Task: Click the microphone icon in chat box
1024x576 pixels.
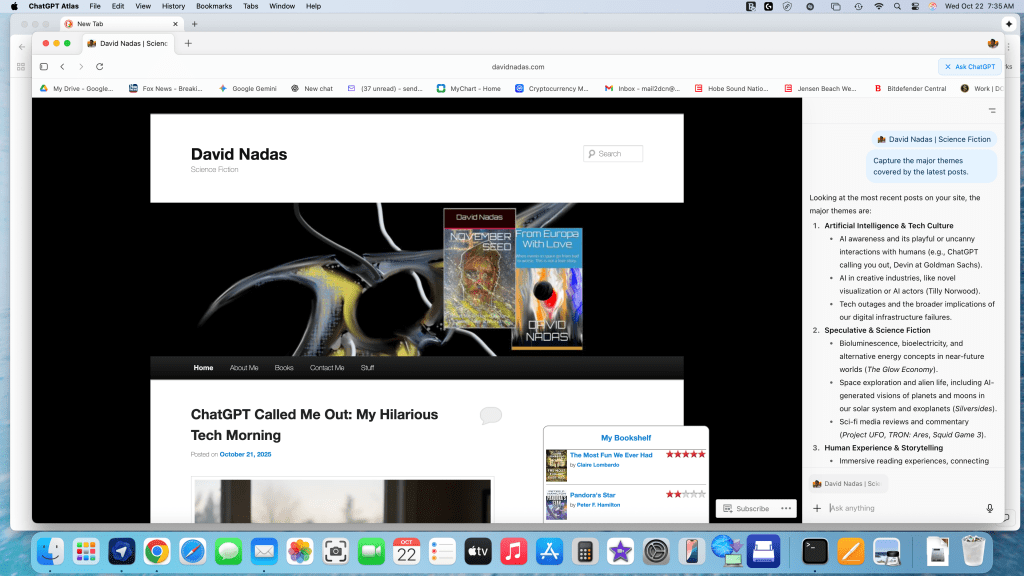Action: (990, 508)
